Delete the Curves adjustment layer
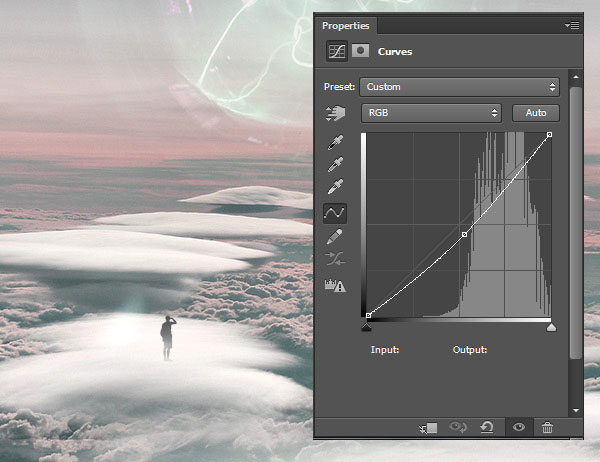The height and width of the screenshot is (462, 600). [x=547, y=427]
